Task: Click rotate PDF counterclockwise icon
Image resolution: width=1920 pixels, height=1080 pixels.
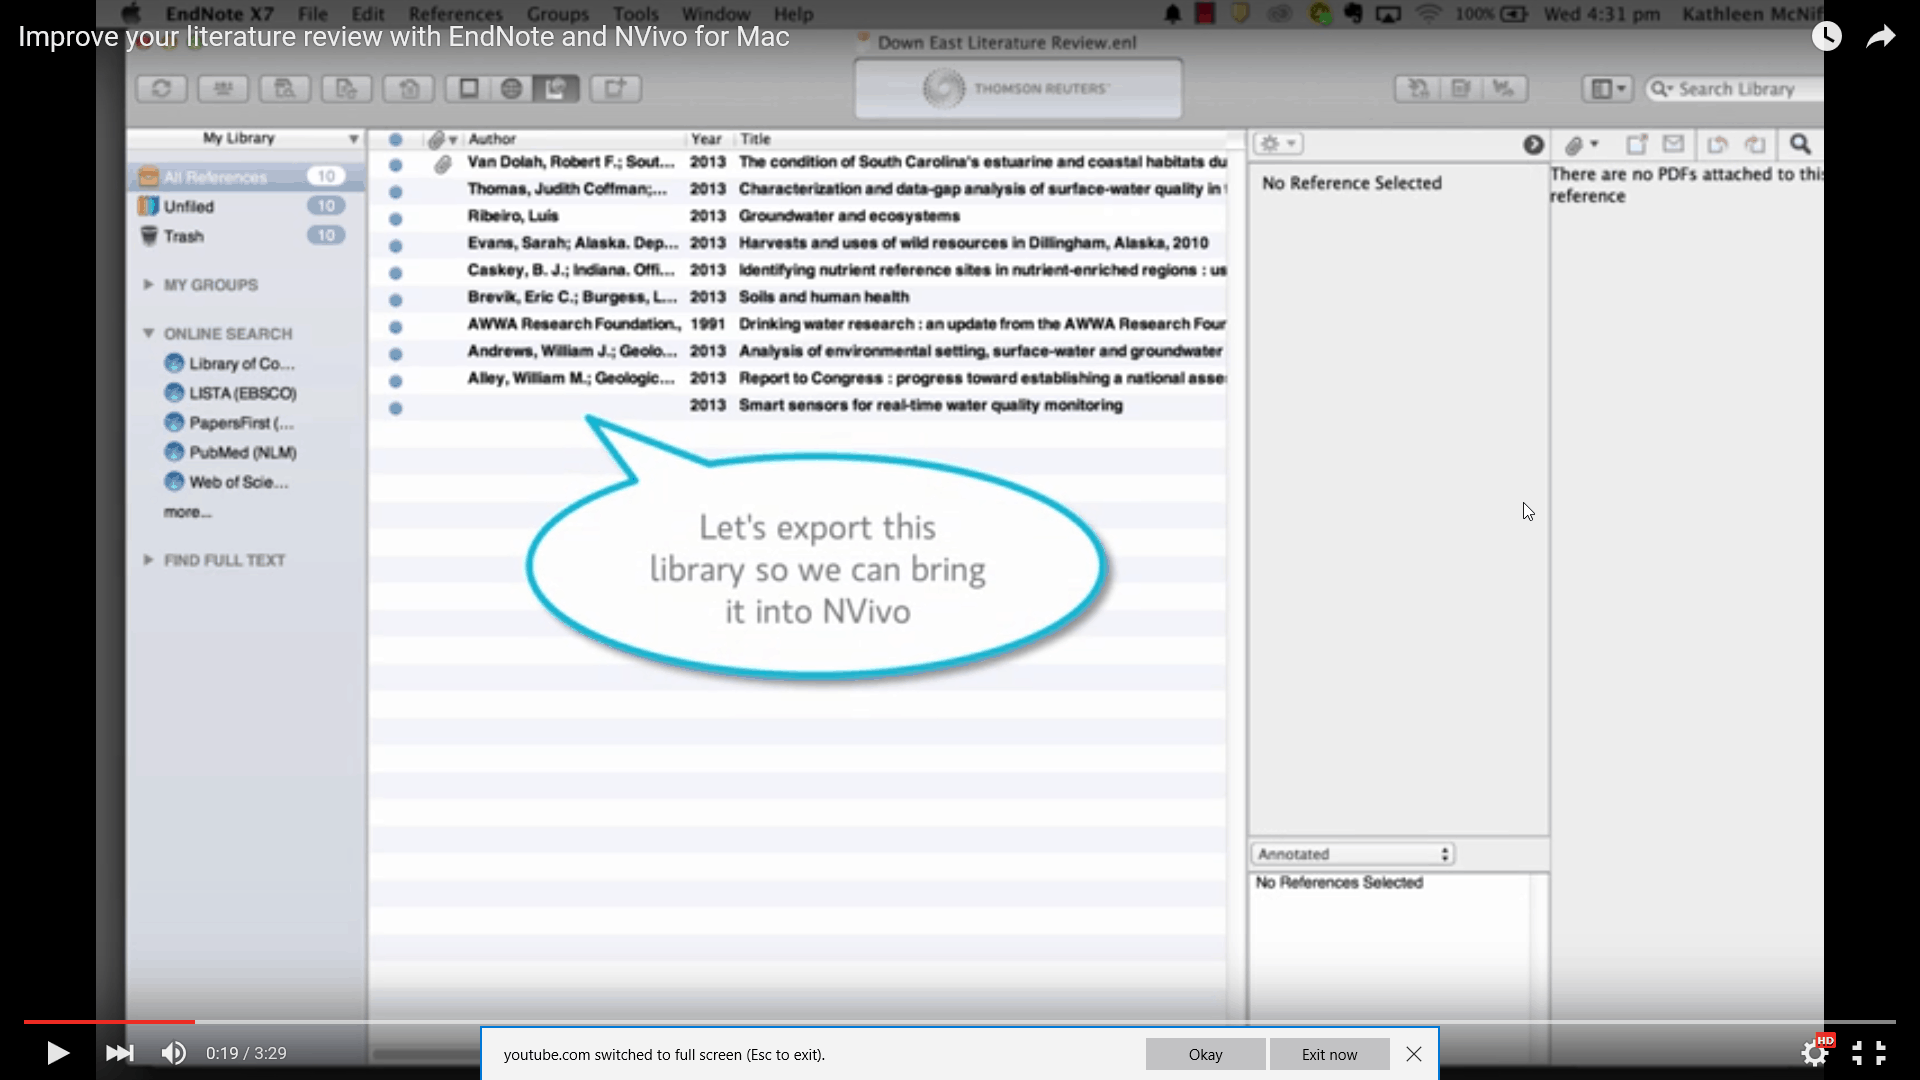Action: click(x=1717, y=145)
